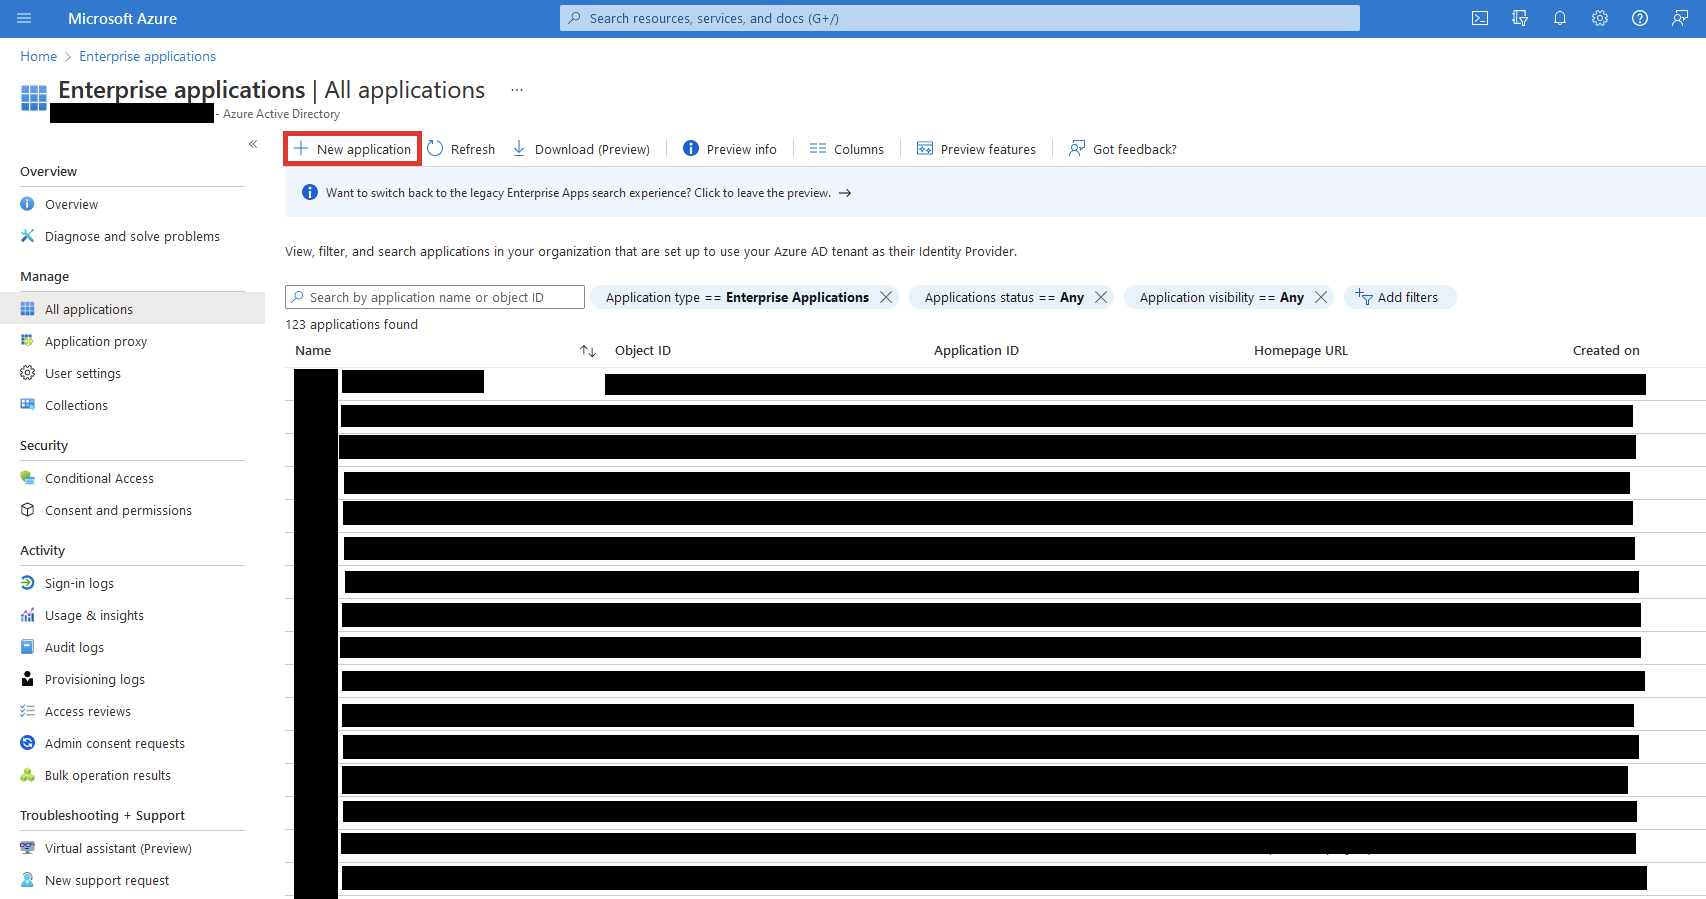
Task: Remove the Application visibility filter
Action: coord(1321,297)
